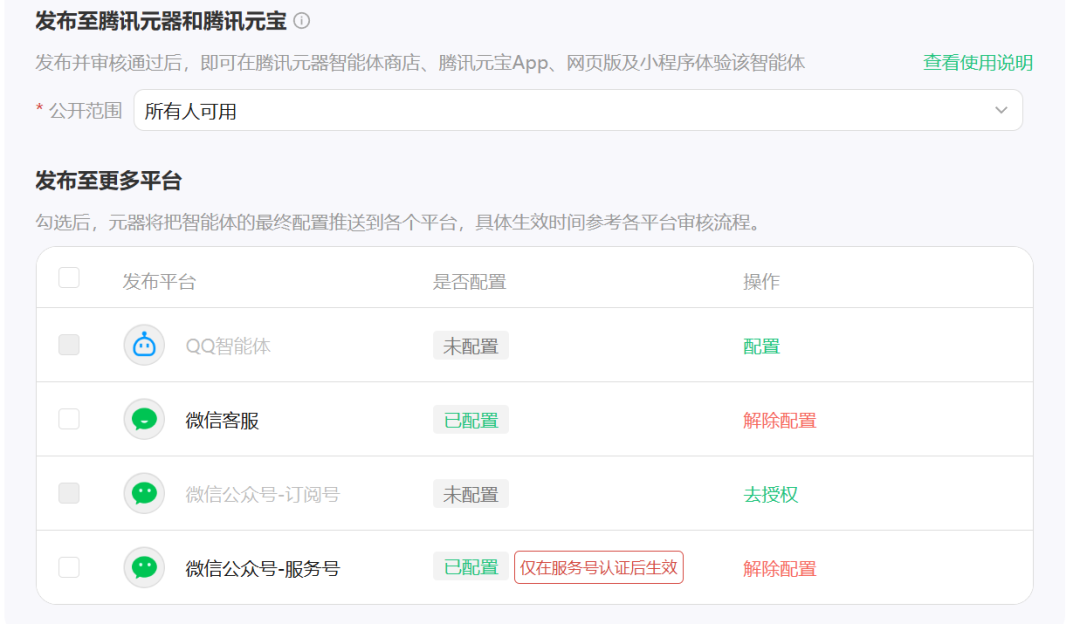Click the 微信公众号-服务号 platform name
Viewport: 1080px width, 624px height.
[x=262, y=569]
